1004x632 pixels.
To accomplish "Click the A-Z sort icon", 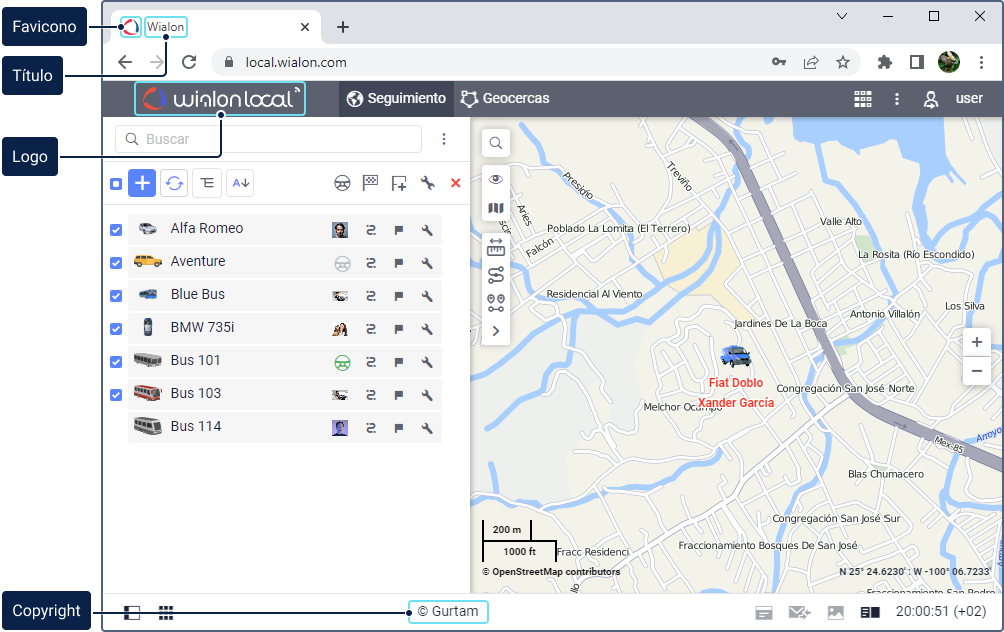I will (240, 183).
